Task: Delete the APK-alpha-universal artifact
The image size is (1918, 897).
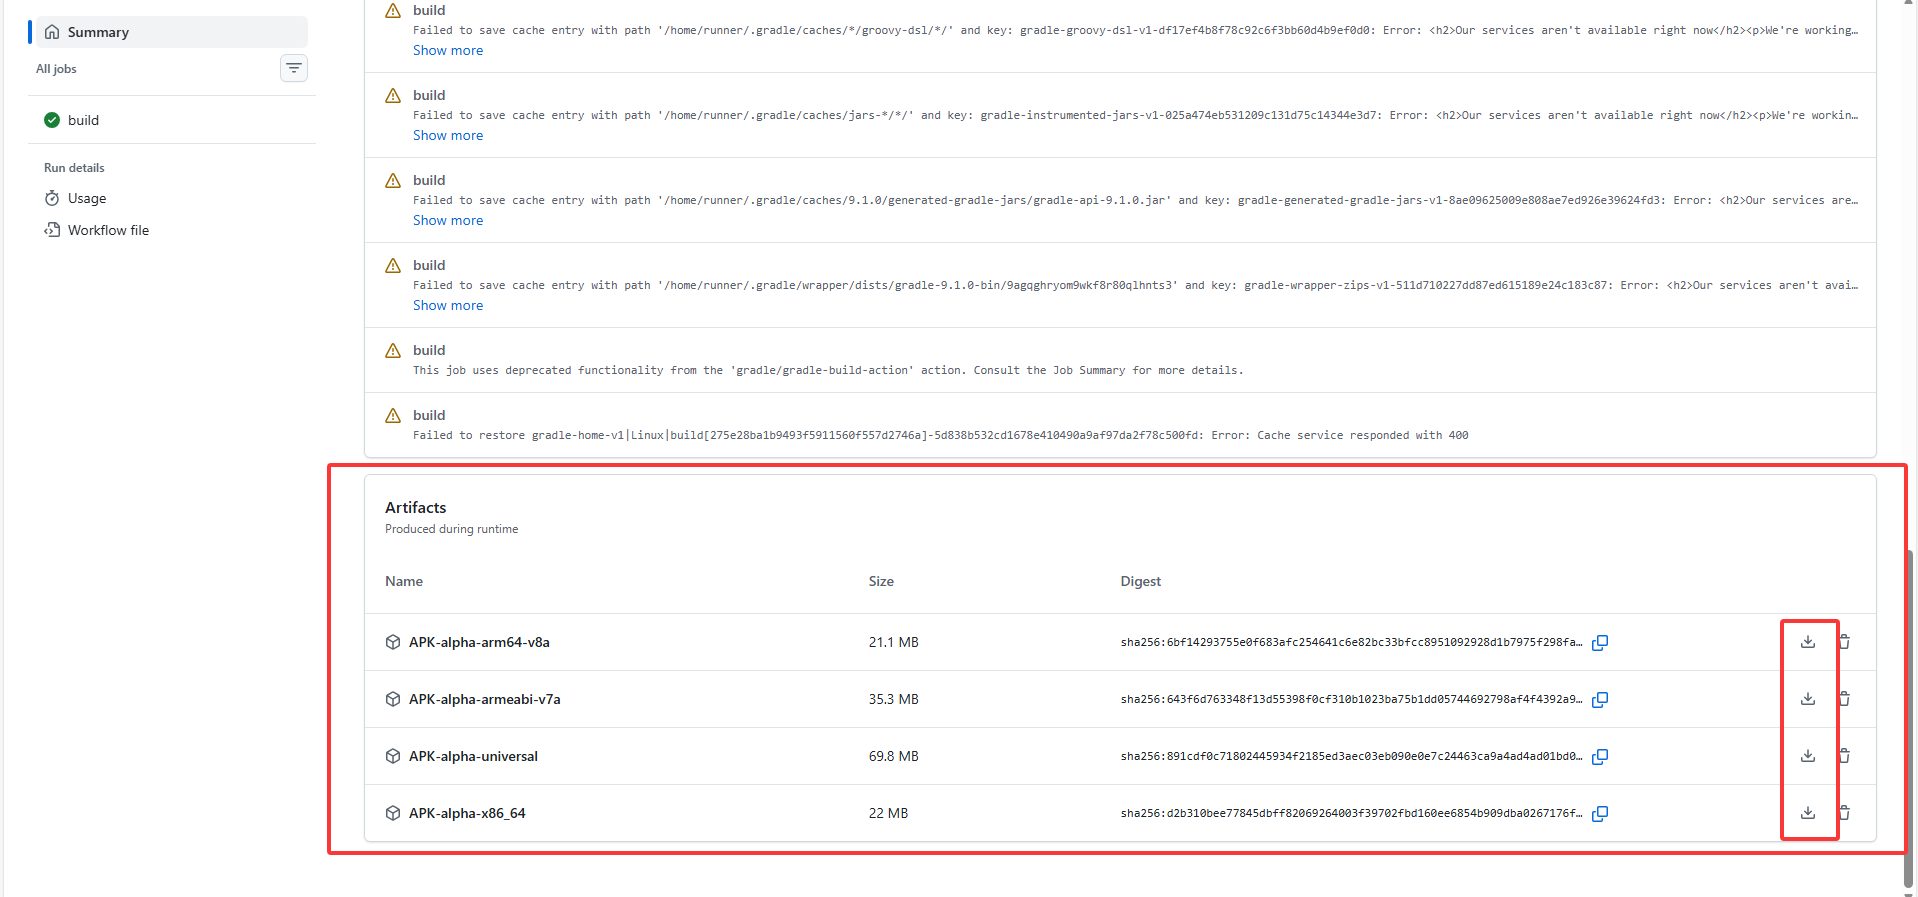Action: 1845,756
